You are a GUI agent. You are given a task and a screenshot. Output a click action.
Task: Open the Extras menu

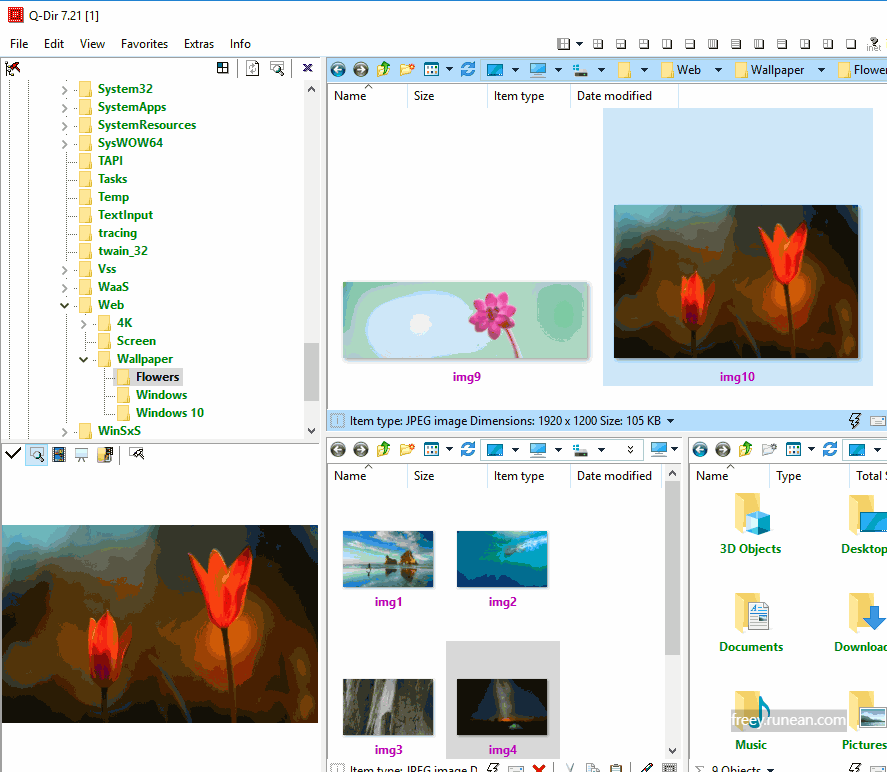(x=199, y=44)
